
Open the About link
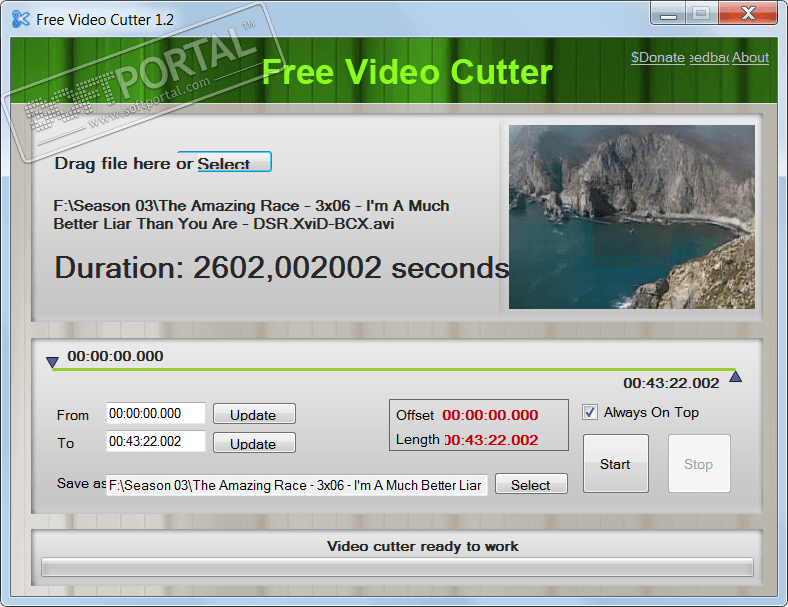(x=750, y=57)
